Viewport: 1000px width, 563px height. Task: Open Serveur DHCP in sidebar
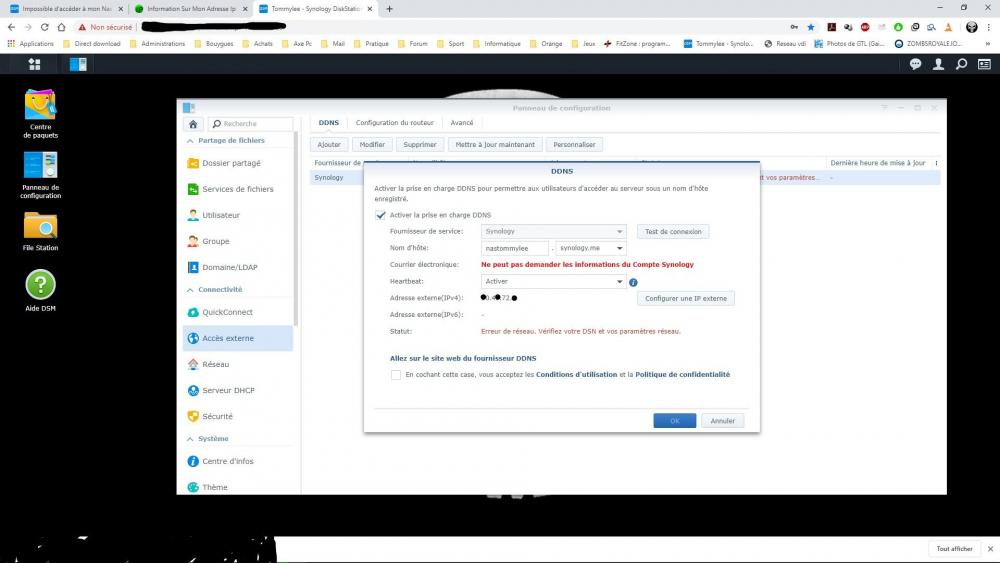(238, 391)
